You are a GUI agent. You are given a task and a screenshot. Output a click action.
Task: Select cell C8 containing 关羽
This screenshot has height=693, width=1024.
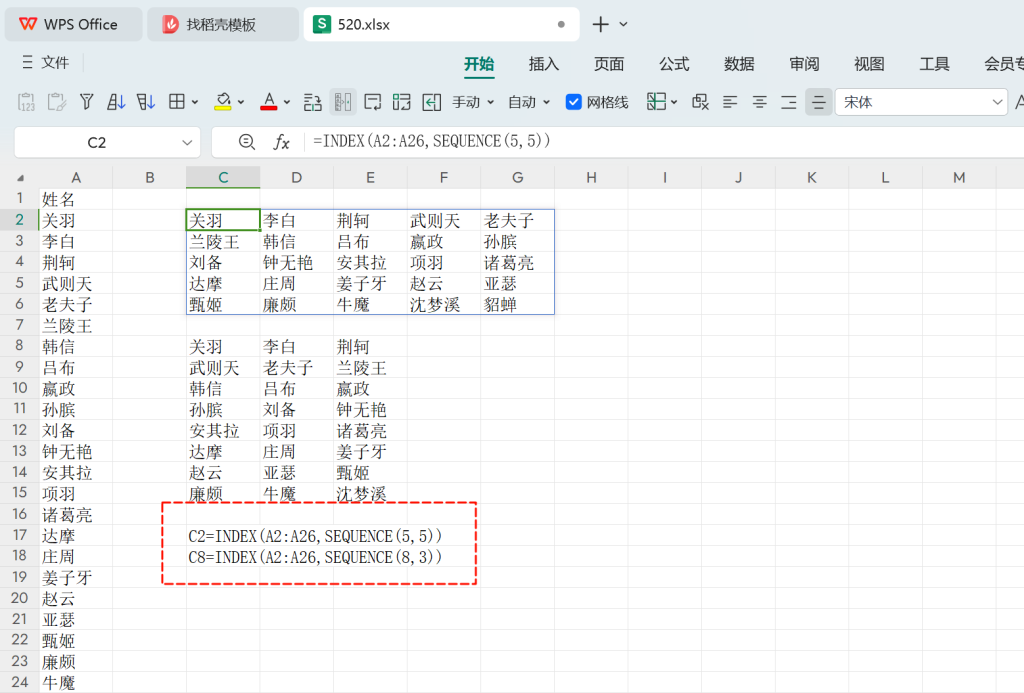point(223,346)
